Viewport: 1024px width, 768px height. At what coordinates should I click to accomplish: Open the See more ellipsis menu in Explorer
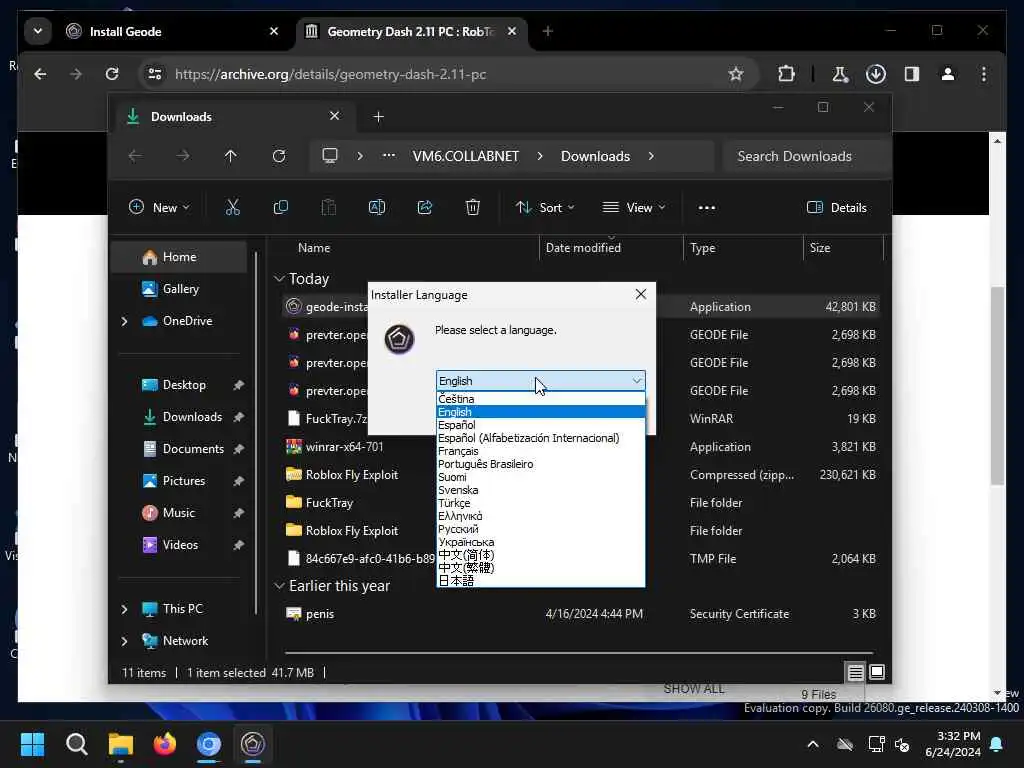pyautogui.click(x=707, y=208)
